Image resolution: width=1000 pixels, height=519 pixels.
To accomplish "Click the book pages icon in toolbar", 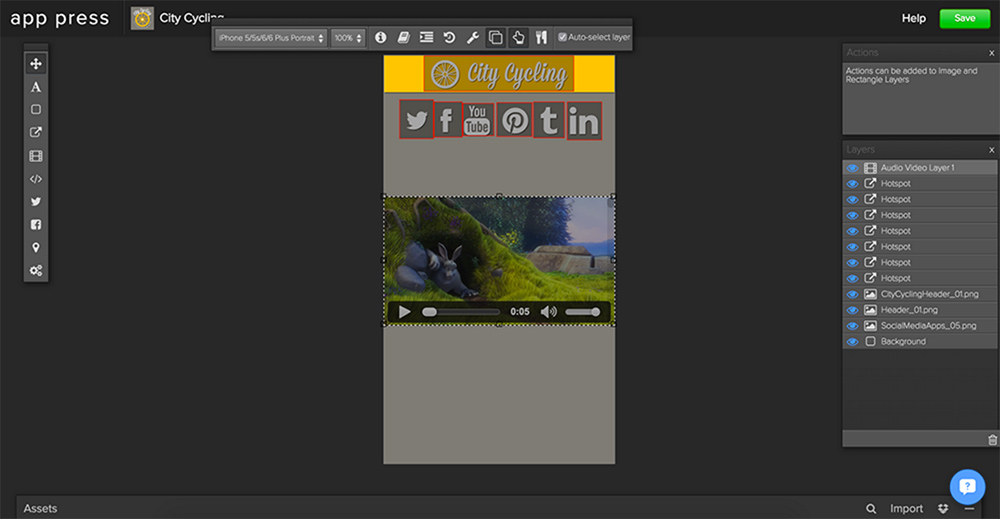I will click(x=403, y=38).
